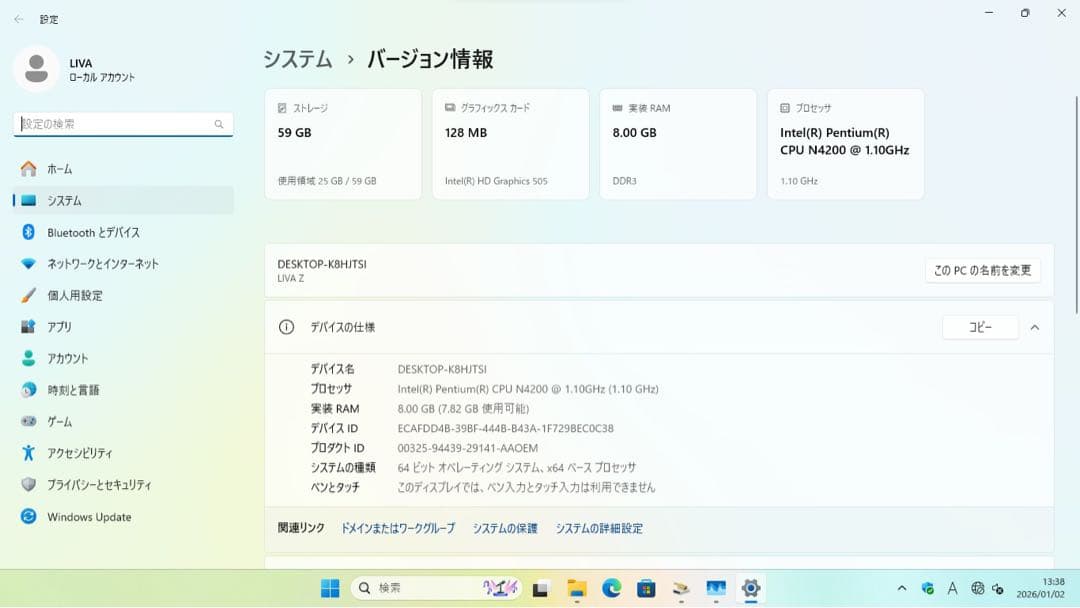Screen dimensions: 1080x608
Task: Open Microsoft Store from taskbar
Action: click(x=646, y=588)
